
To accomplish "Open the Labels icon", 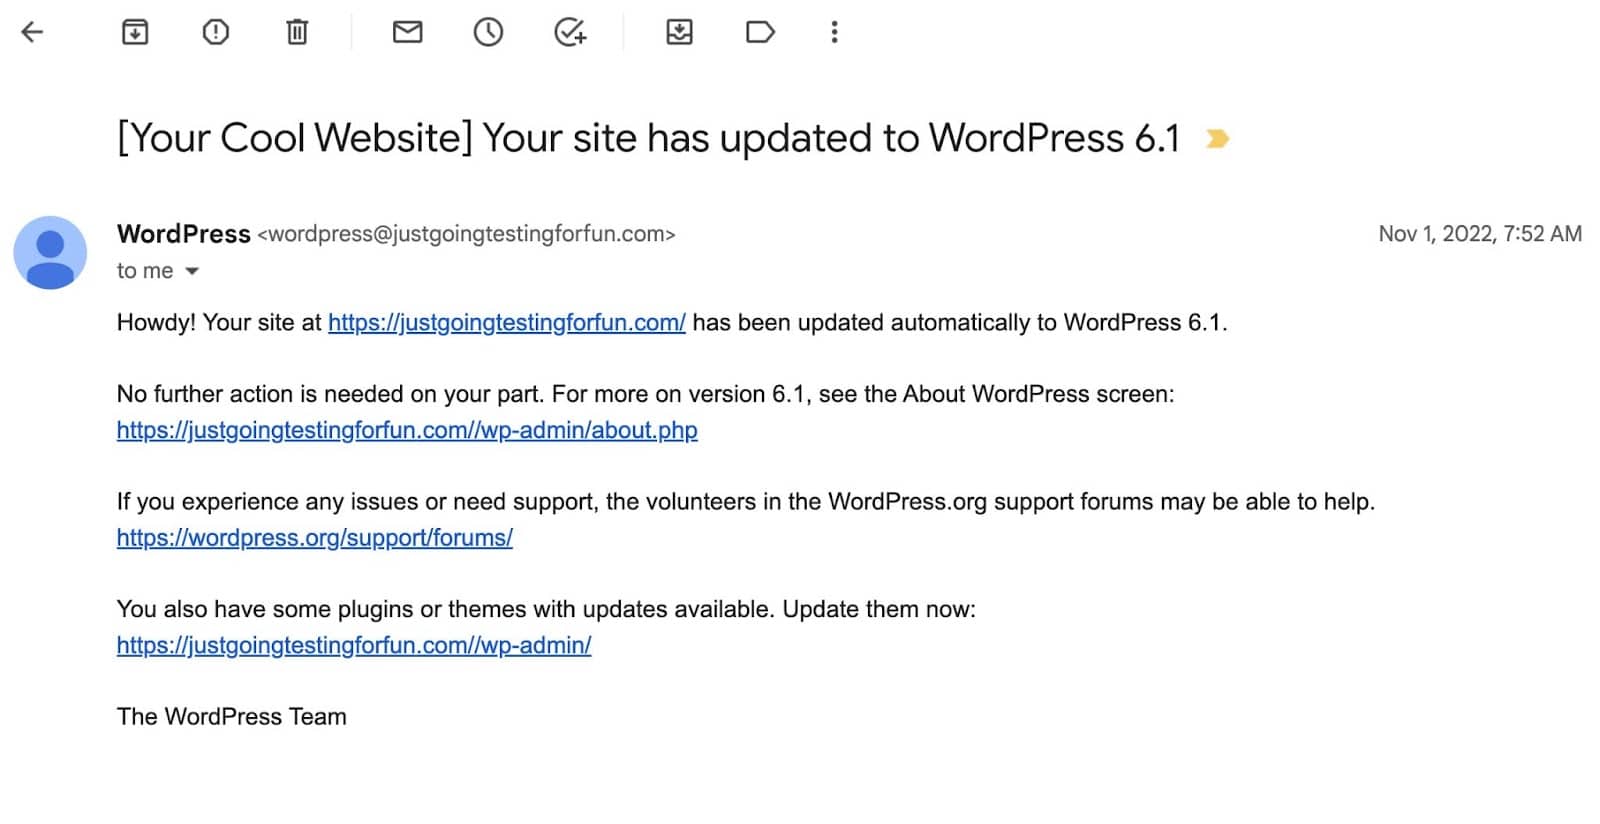I will 760,32.
